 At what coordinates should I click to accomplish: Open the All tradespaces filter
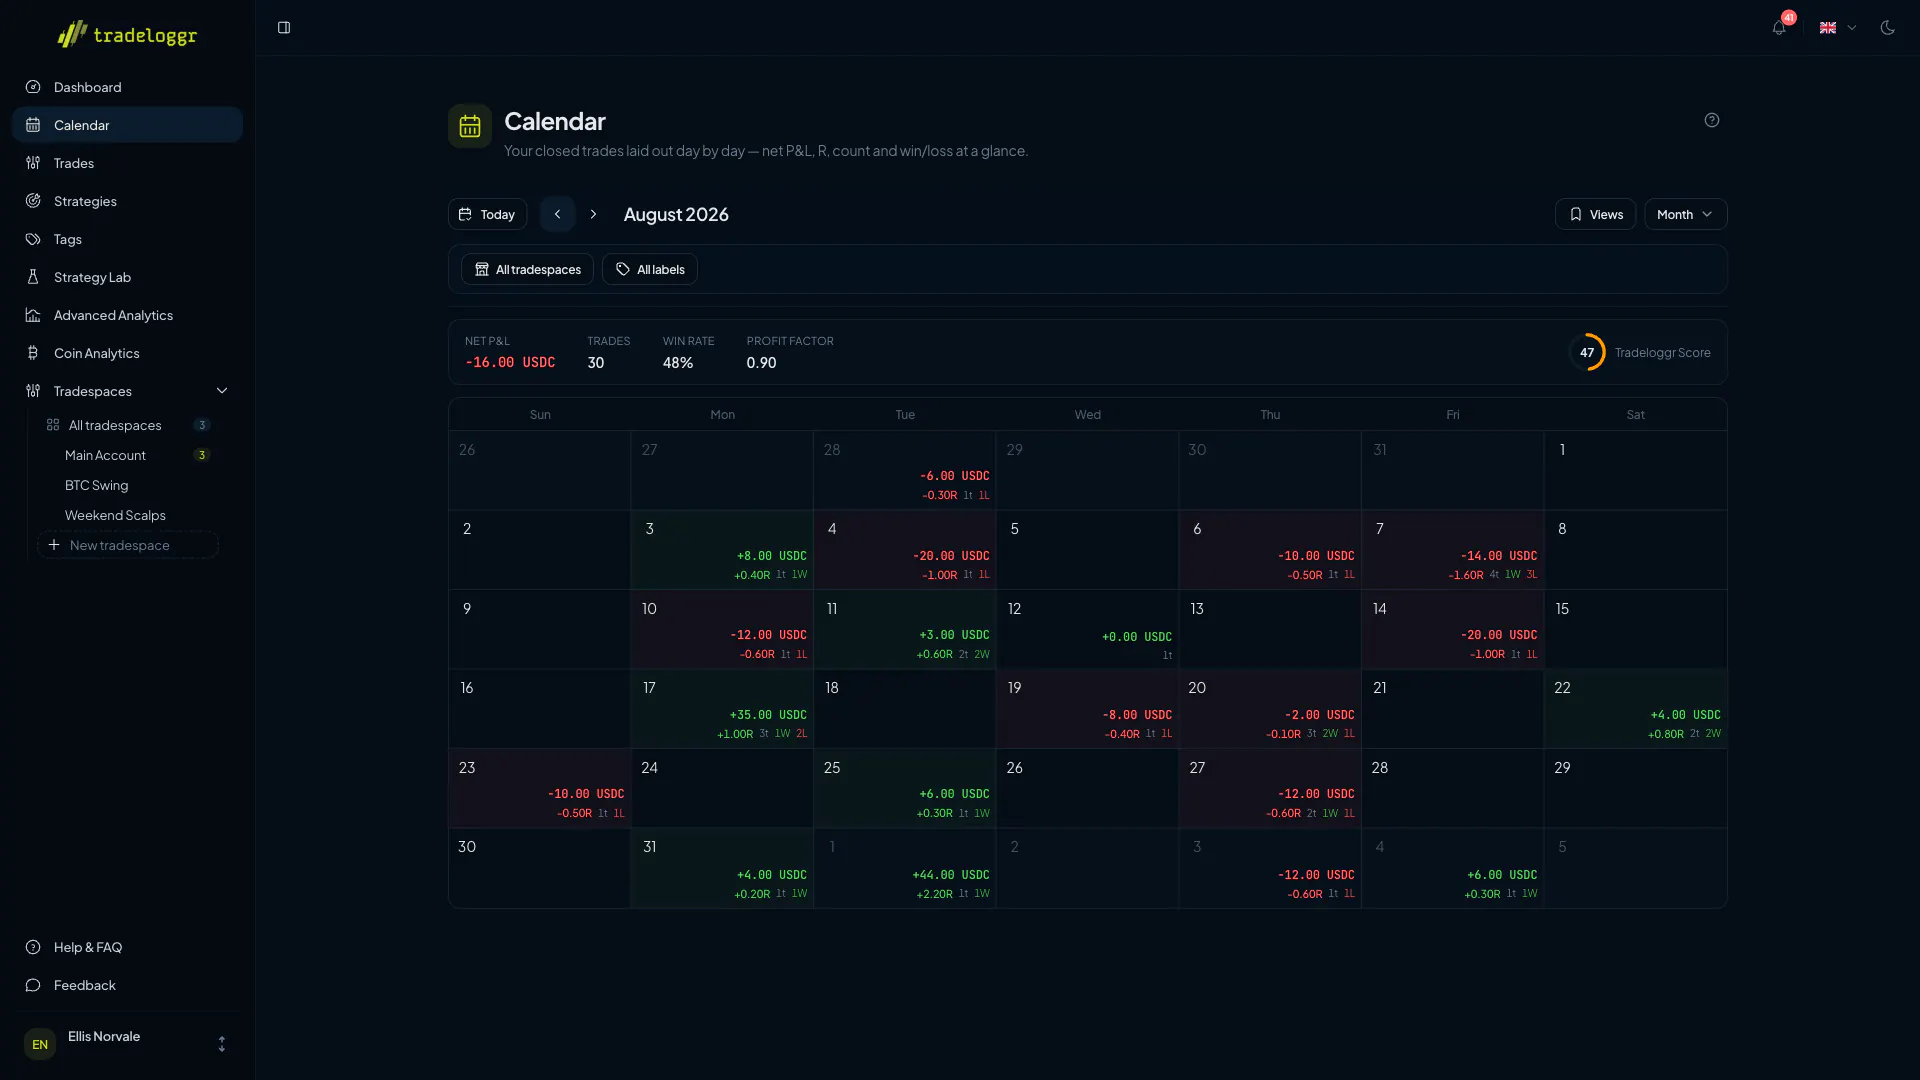coord(527,269)
